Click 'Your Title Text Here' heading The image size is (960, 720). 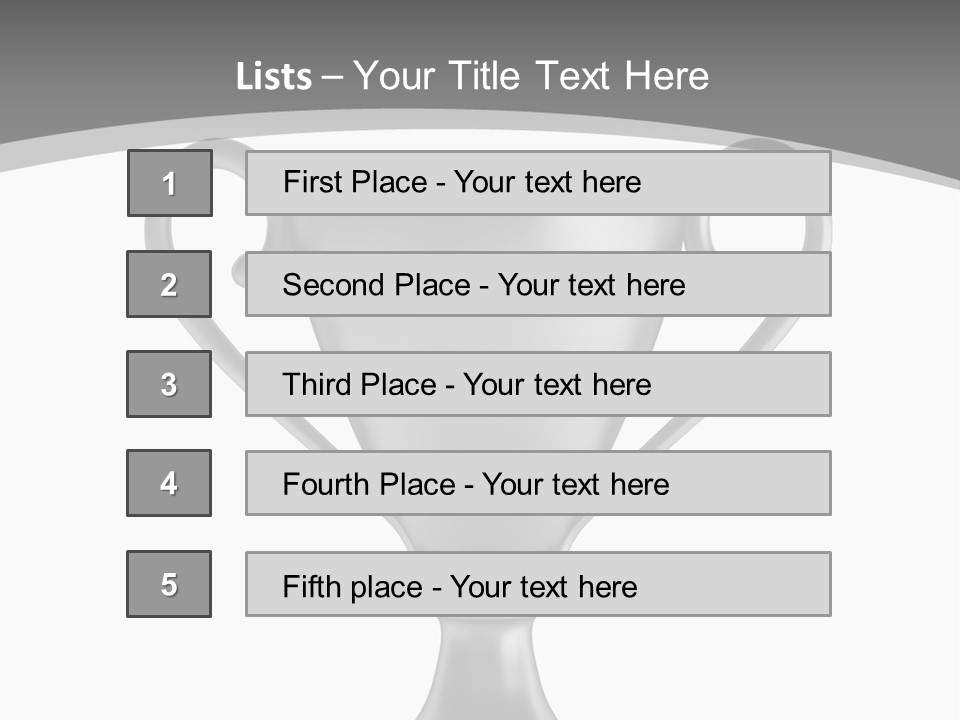(530, 77)
